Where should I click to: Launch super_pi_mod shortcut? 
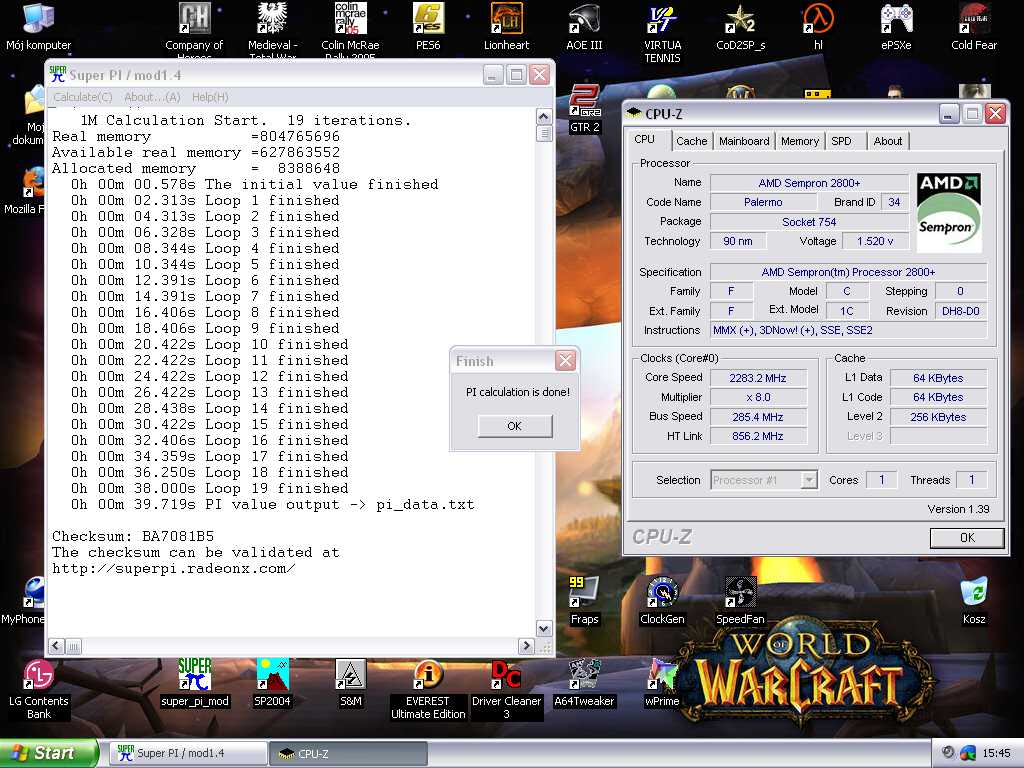[195, 683]
